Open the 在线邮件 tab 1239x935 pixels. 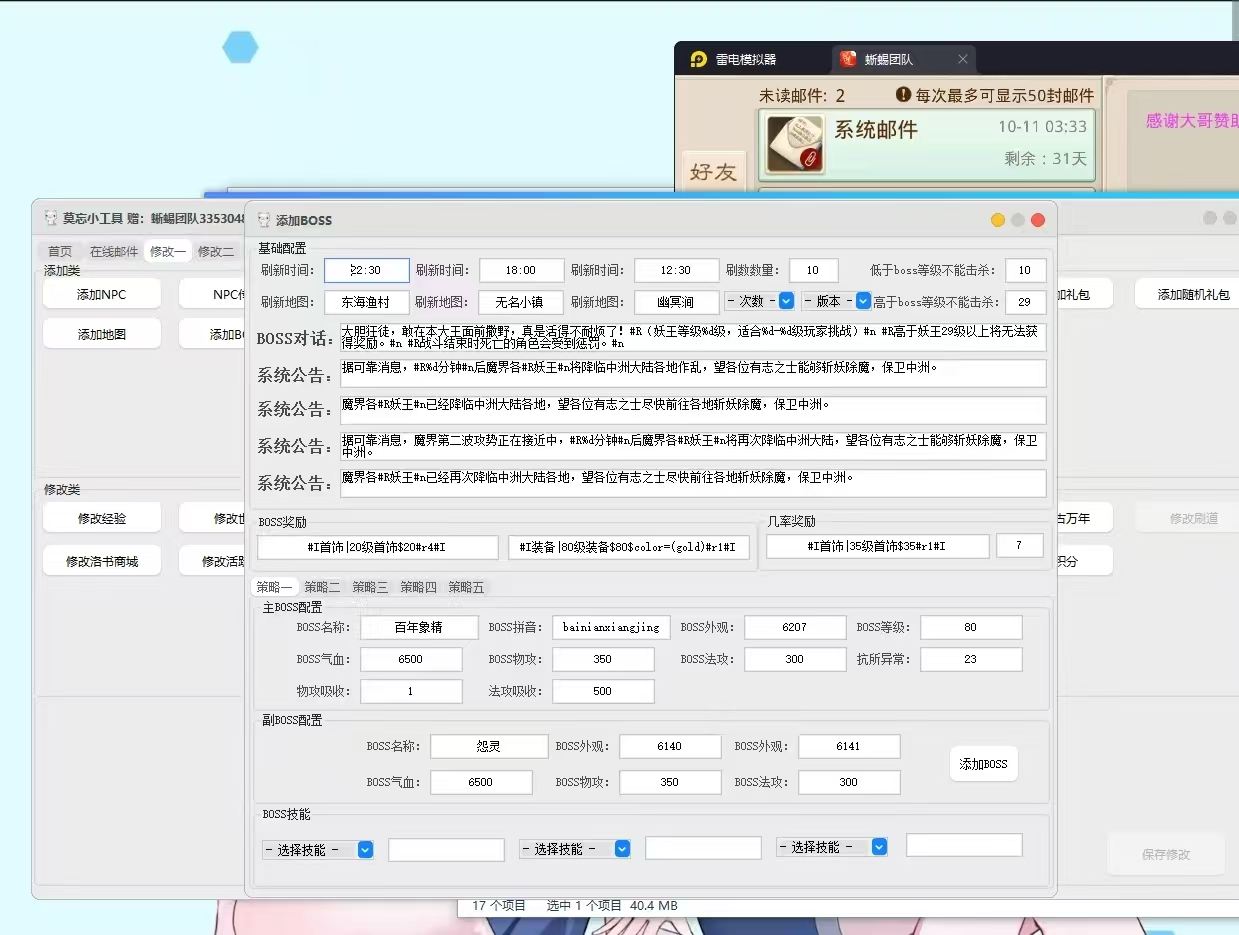(114, 252)
